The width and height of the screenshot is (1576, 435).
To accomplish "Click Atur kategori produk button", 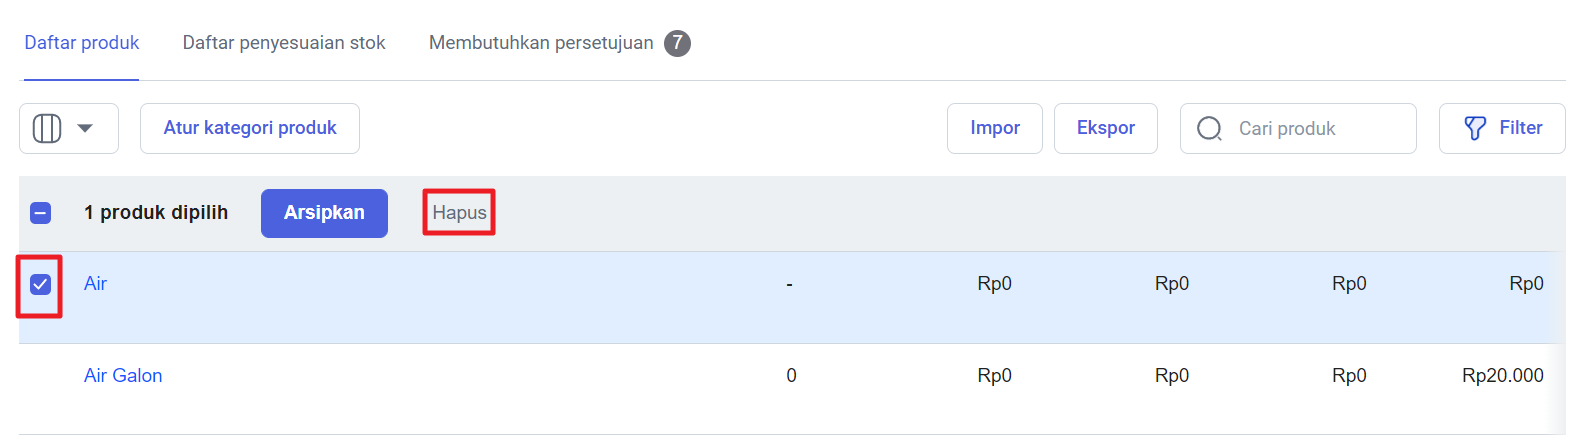I will [x=250, y=128].
